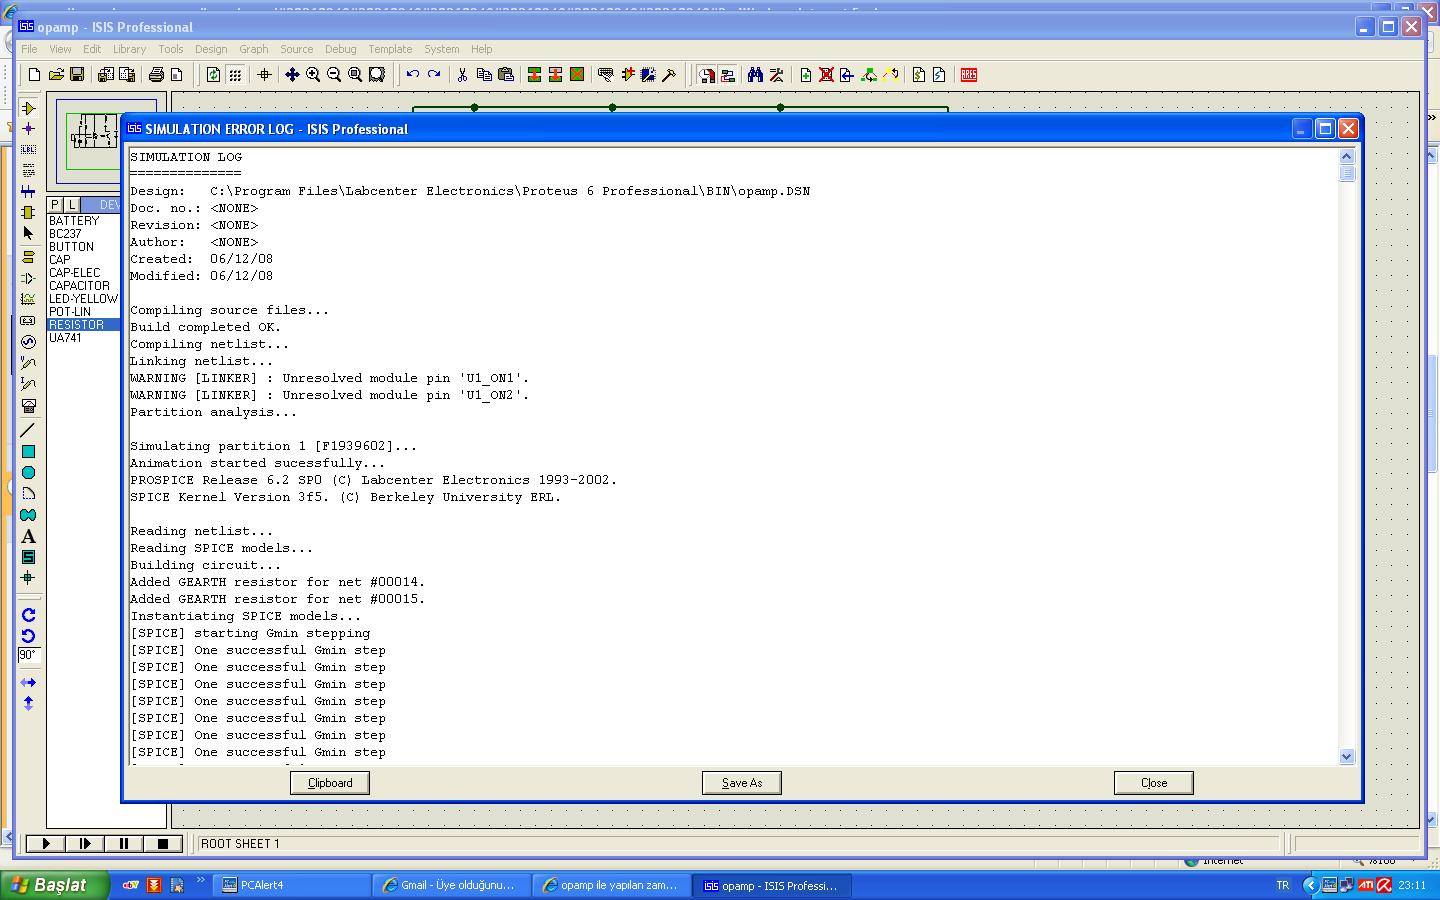Viewport: 1440px width, 900px height.
Task: Click the Print icon in toolbar
Action: [156, 75]
